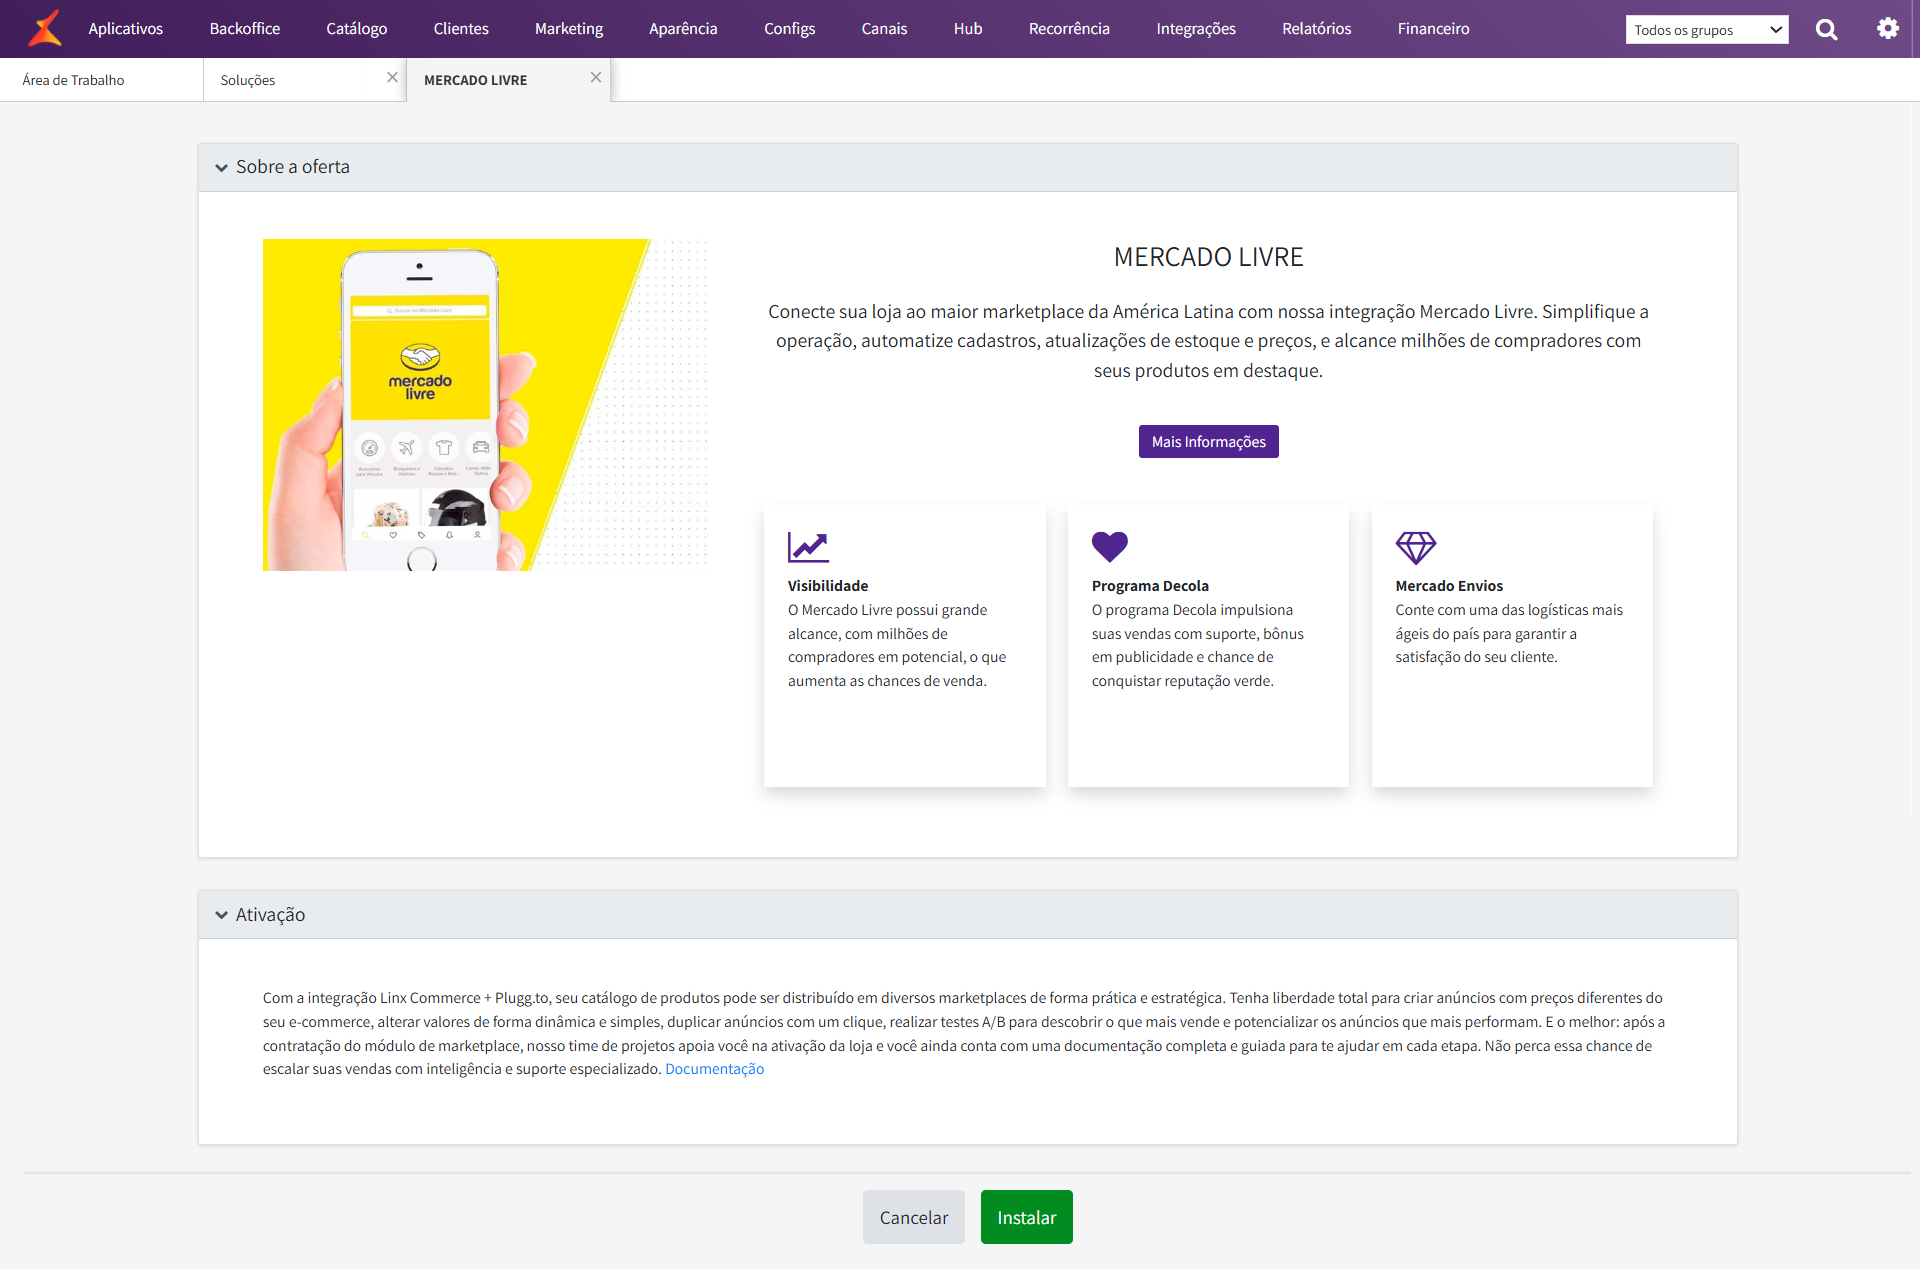Open the Financeiro menu

[1433, 29]
